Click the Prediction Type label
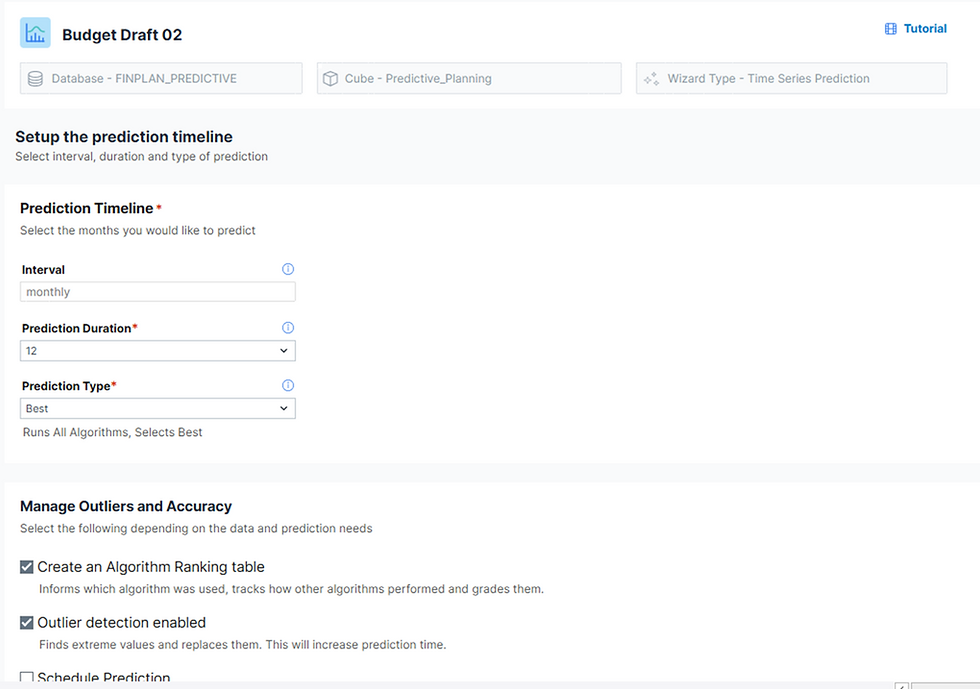Viewport: 980px width, 689px height. [66, 386]
